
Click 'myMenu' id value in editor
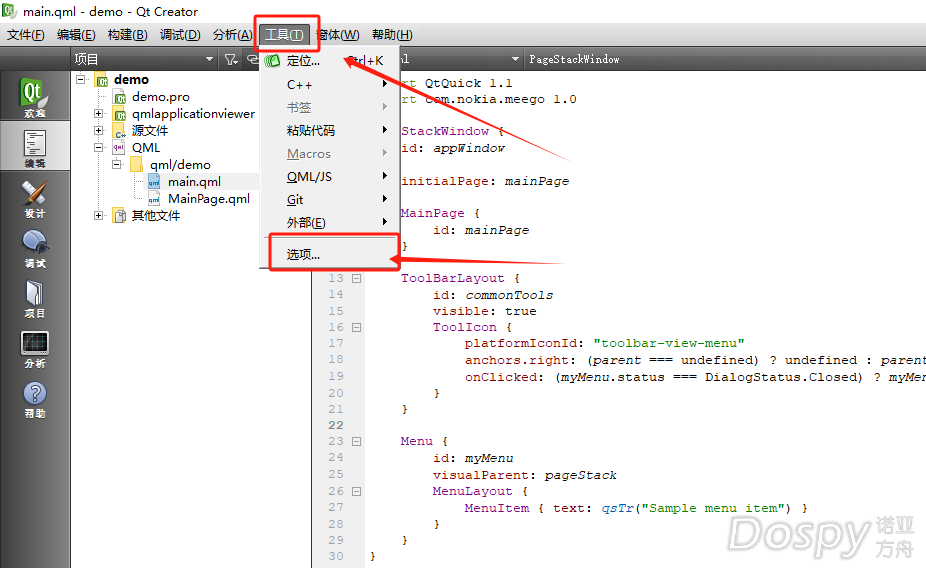489,458
